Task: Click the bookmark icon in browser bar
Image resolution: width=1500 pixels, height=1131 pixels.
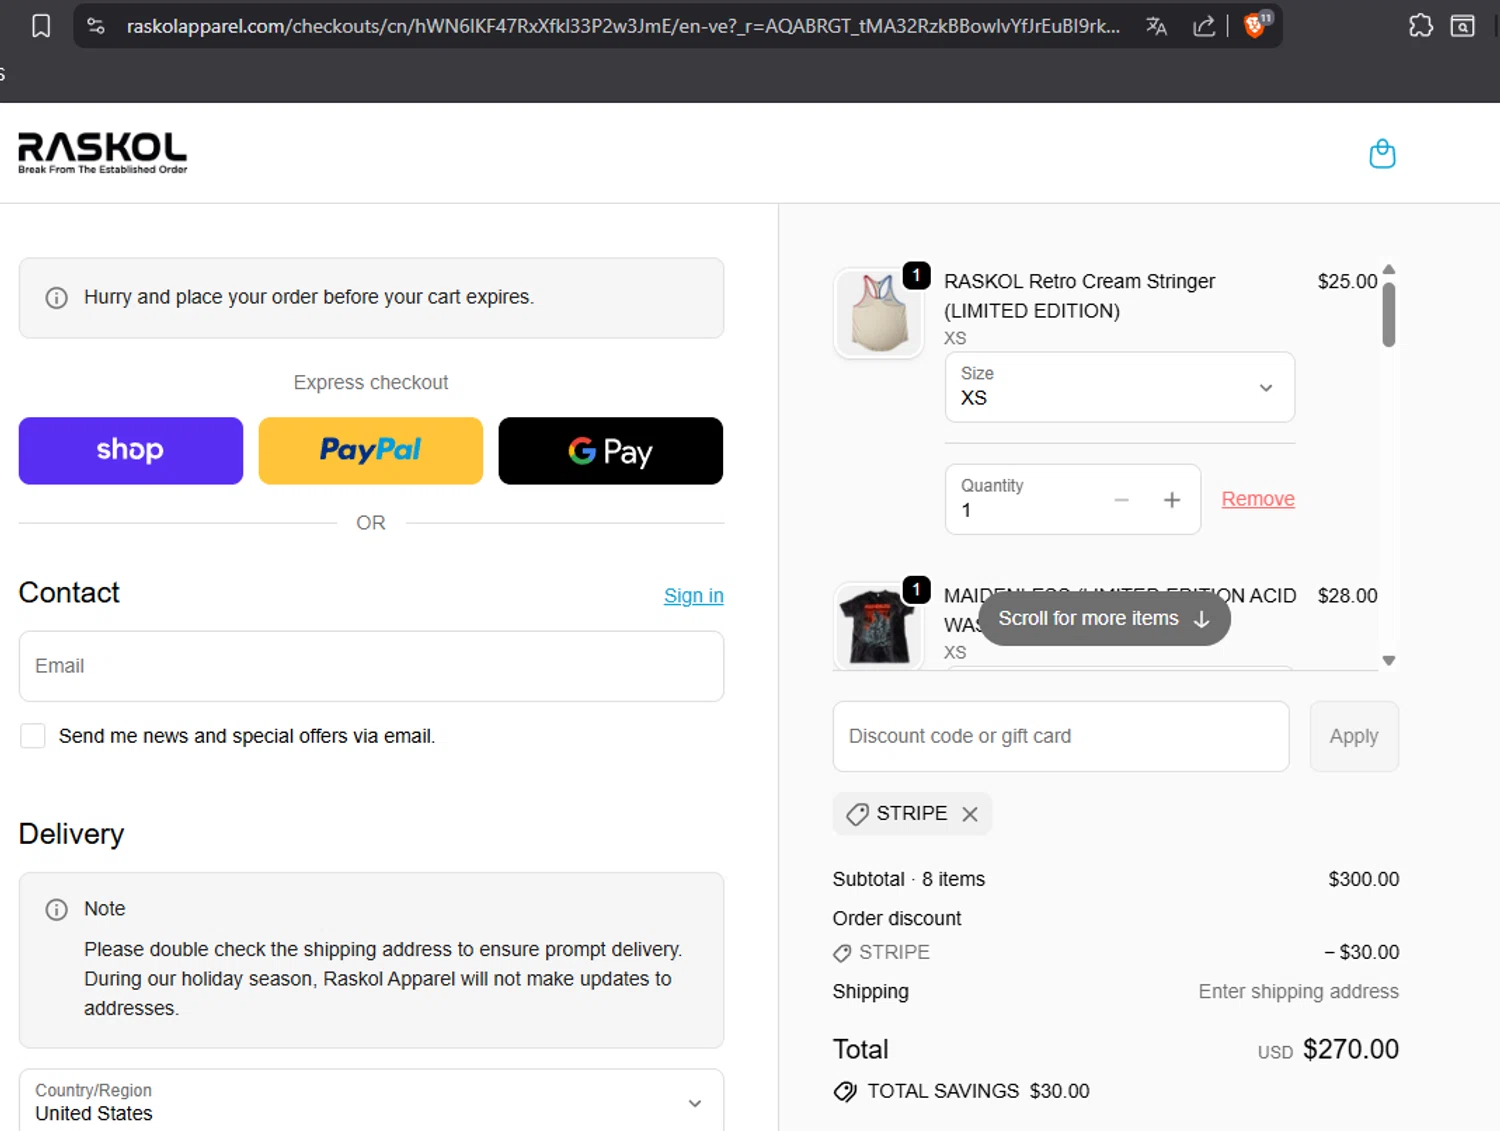Action: tap(41, 26)
